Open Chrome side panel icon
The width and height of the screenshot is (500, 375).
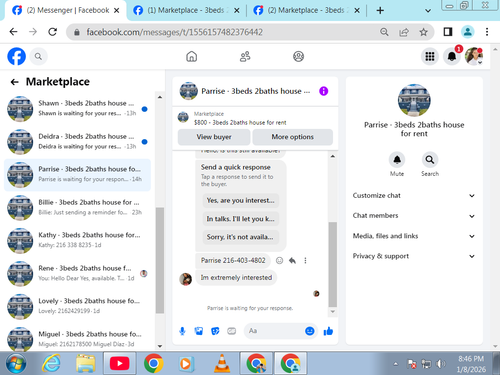tap(448, 32)
